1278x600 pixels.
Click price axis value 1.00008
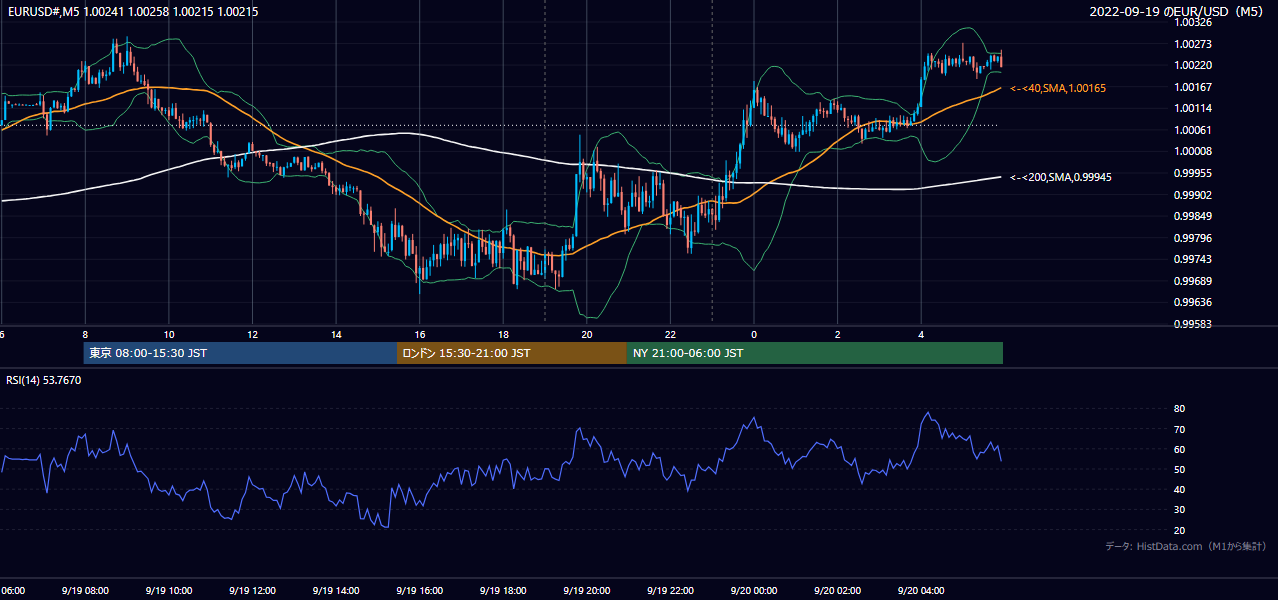[x=1191, y=151]
